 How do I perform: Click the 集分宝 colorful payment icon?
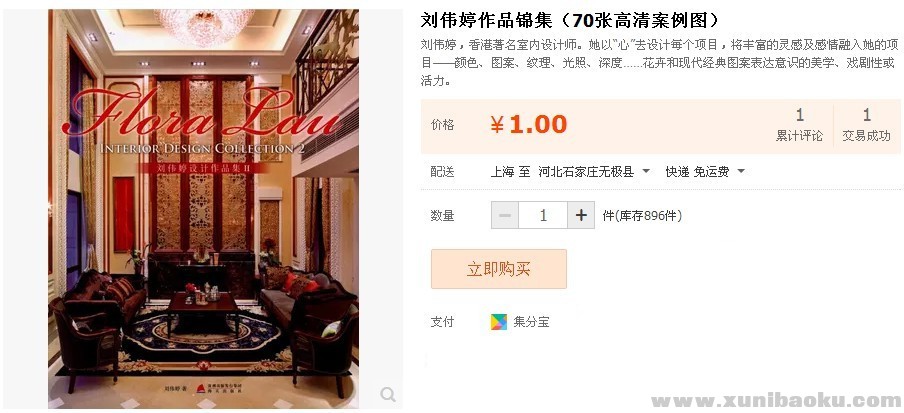pyautogui.click(x=499, y=322)
